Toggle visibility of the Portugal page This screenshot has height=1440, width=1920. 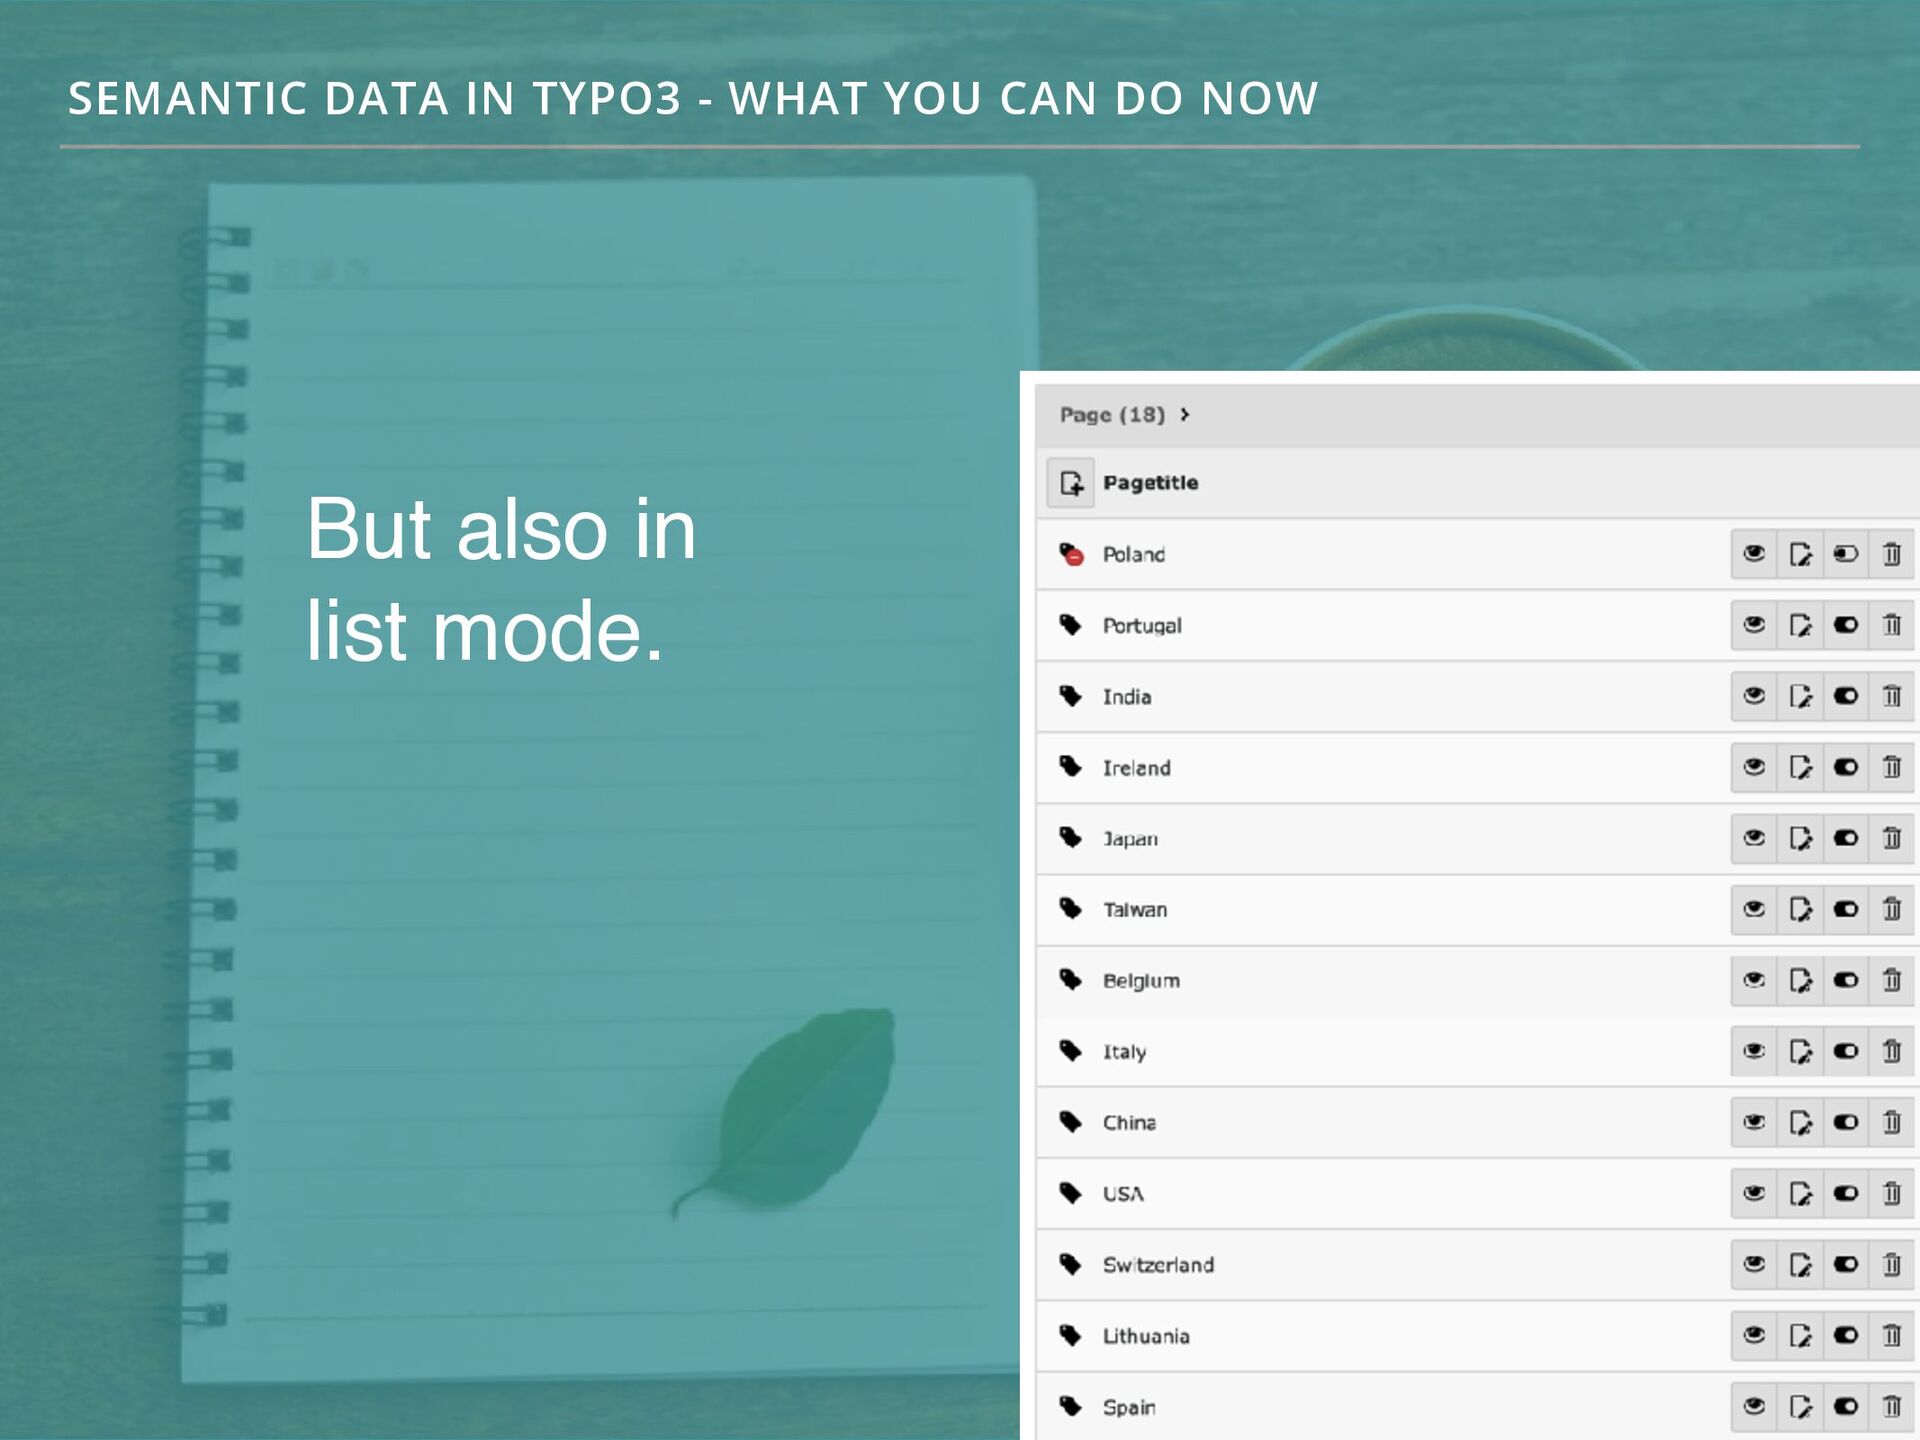pyautogui.click(x=1846, y=625)
